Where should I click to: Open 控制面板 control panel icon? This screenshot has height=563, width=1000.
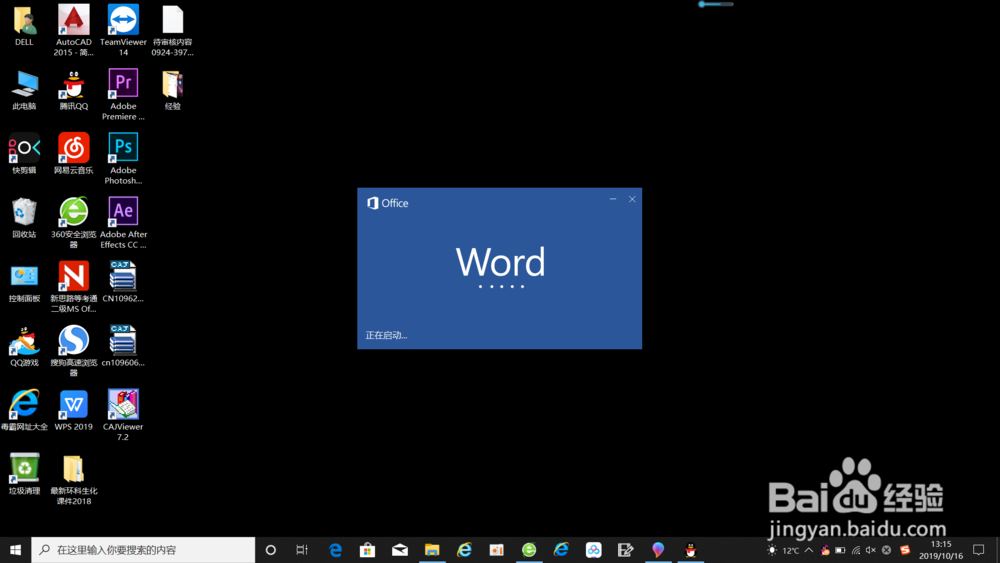point(24,282)
